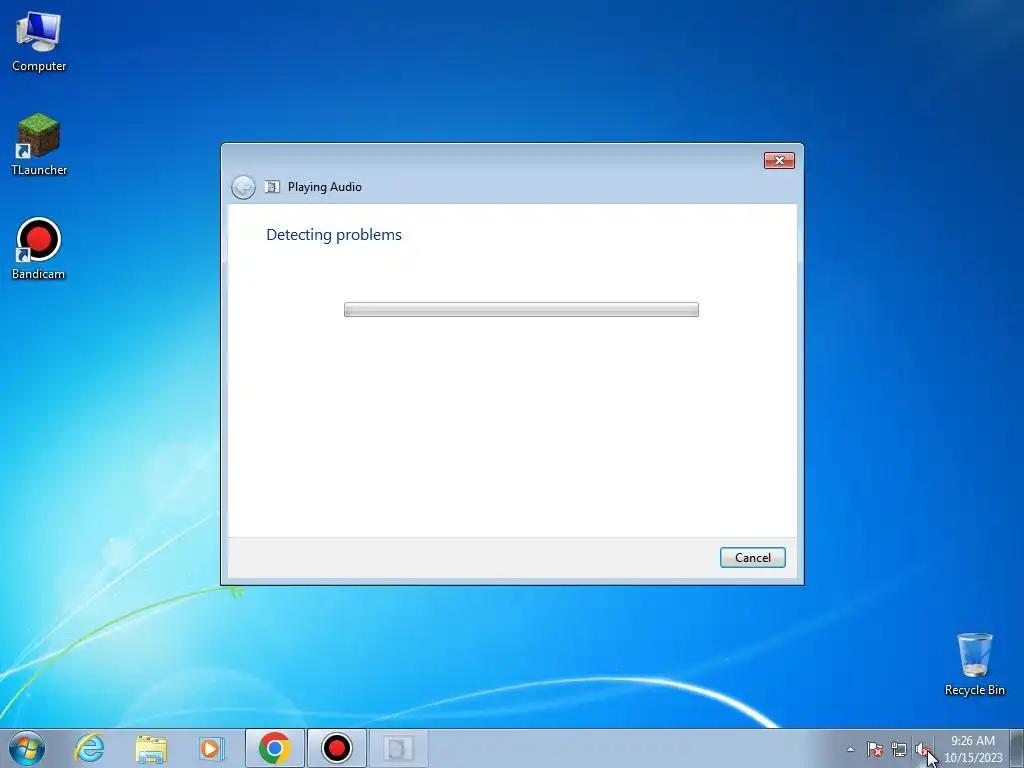Open Windows Explorer folder in taskbar
This screenshot has height=768, width=1024.
click(x=151, y=748)
